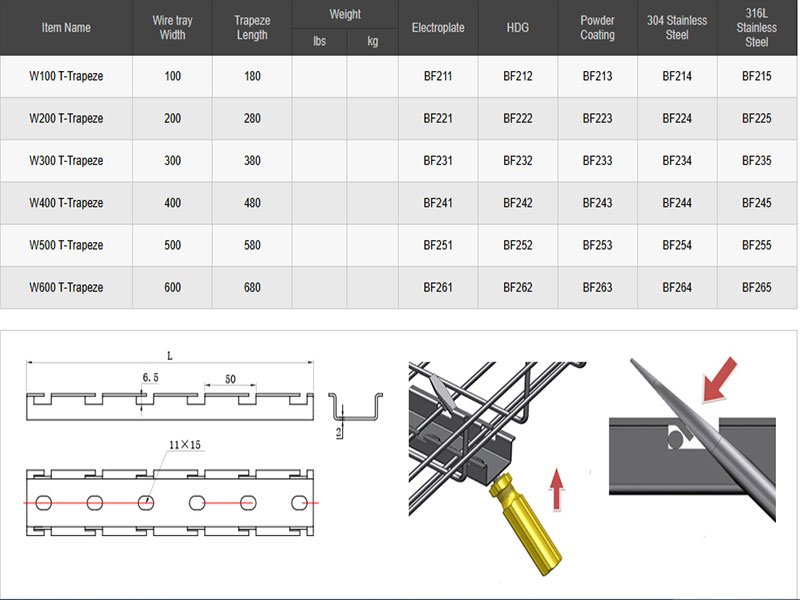Viewport: 800px width, 600px height.
Task: Click the Item Name column header
Action: click(x=66, y=28)
